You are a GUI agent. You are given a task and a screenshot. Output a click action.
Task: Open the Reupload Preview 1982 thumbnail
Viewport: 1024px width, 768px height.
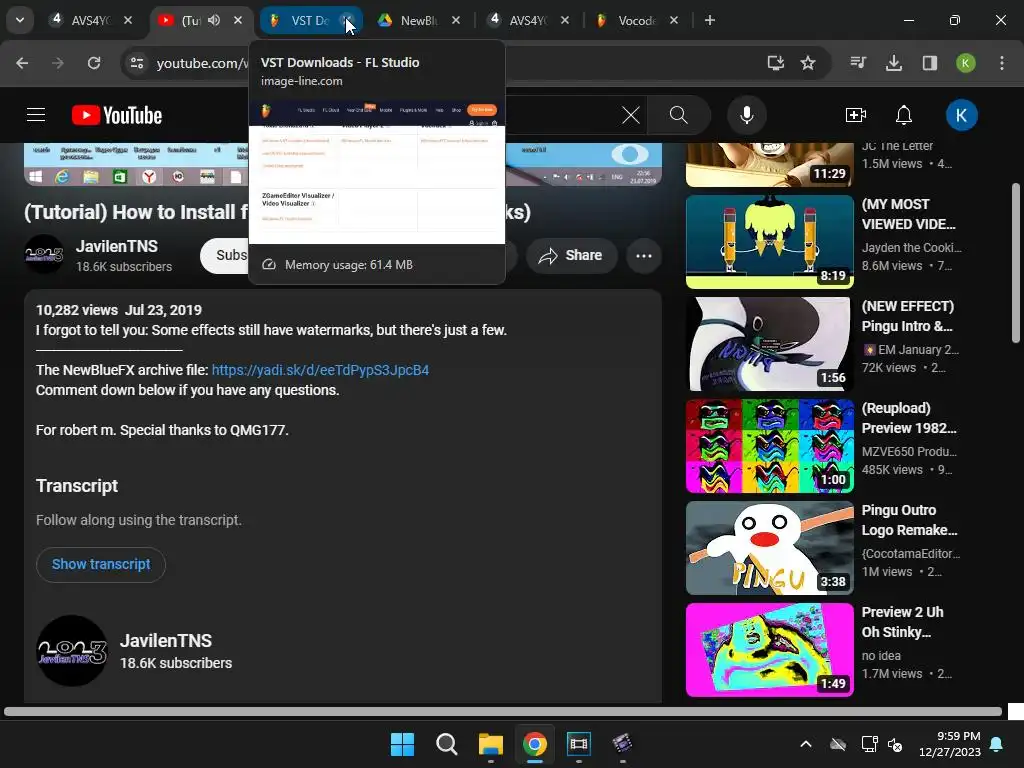(769, 445)
